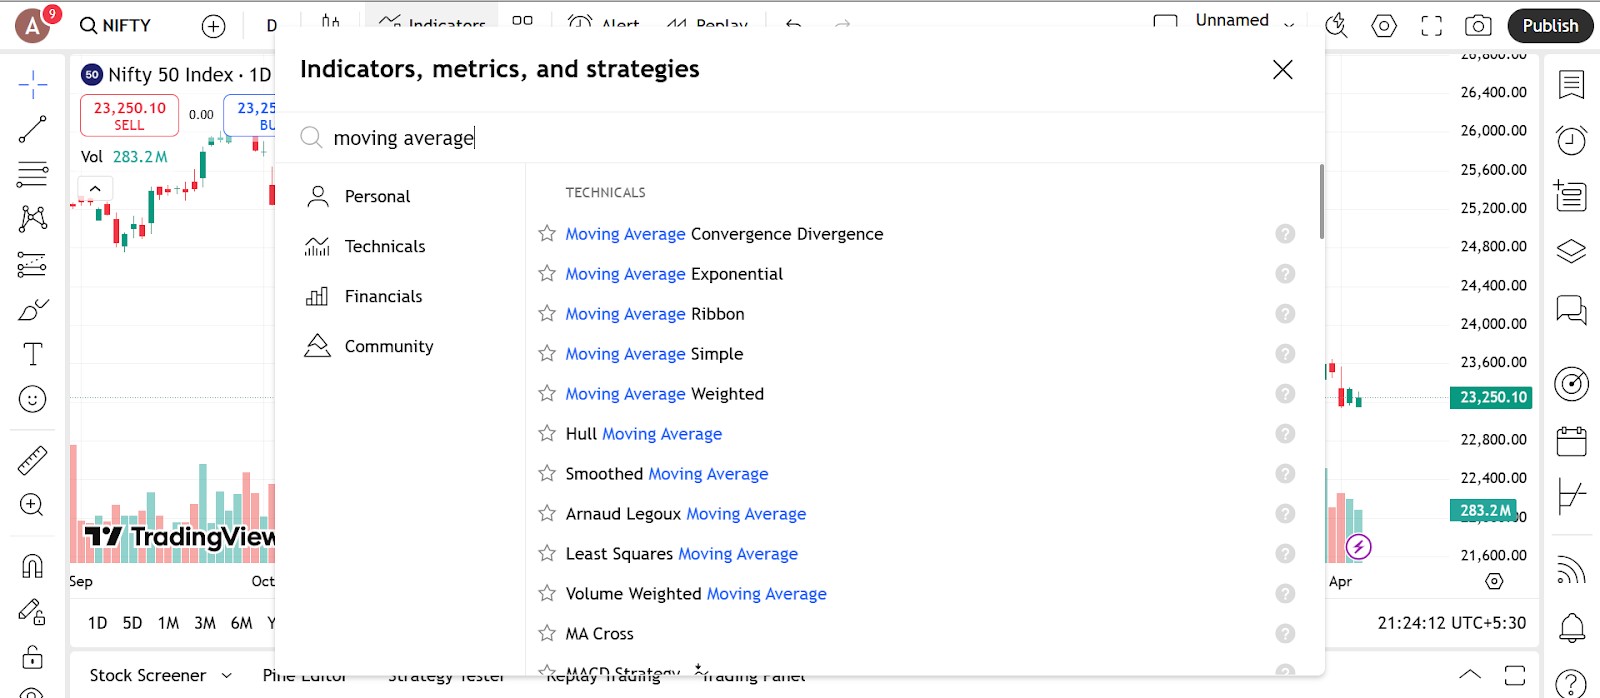This screenshot has height=698, width=1600.
Task: Open the news list panel
Action: tap(1571, 196)
